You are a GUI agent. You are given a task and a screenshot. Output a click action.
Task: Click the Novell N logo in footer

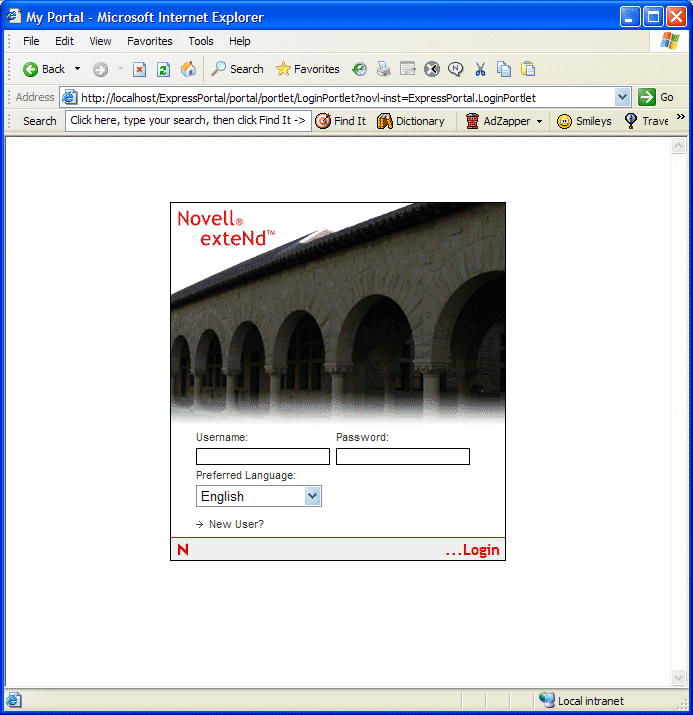click(183, 549)
